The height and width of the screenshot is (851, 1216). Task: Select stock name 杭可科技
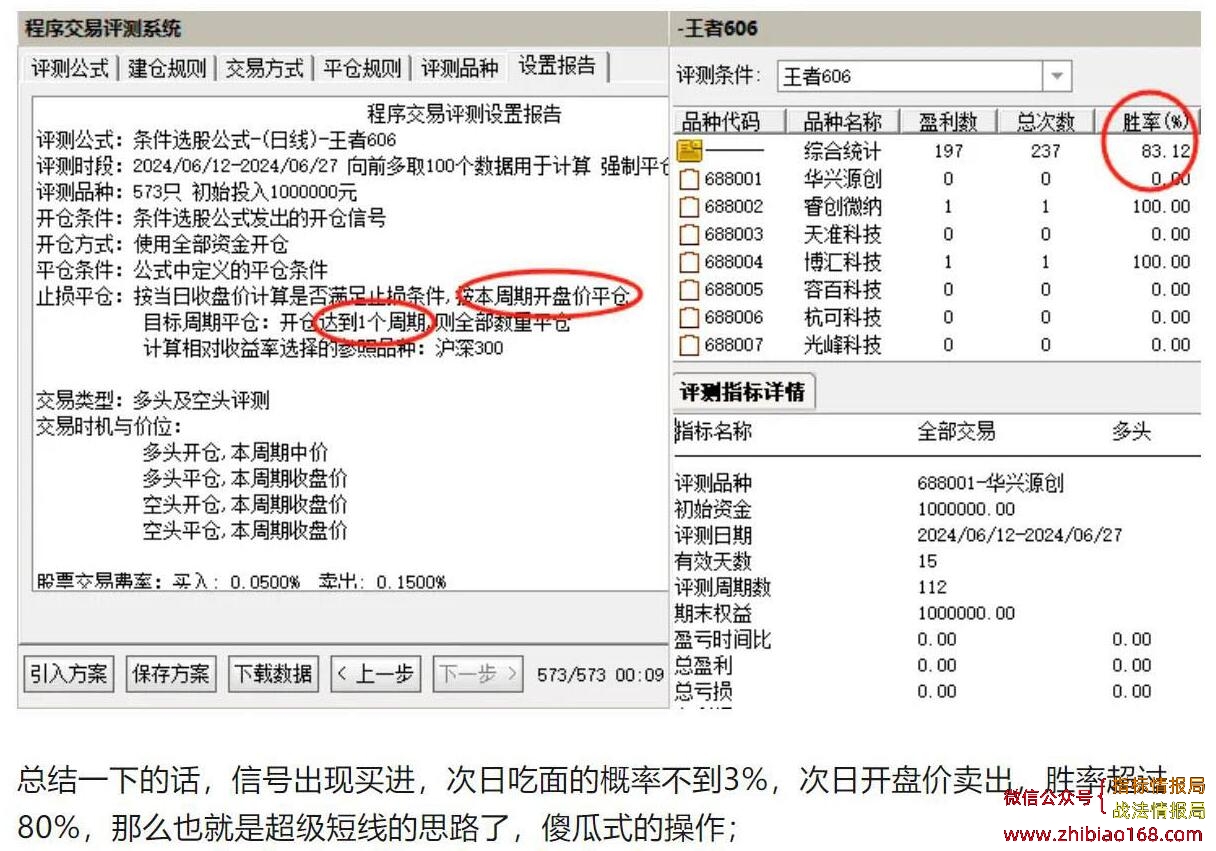pyautogui.click(x=843, y=318)
